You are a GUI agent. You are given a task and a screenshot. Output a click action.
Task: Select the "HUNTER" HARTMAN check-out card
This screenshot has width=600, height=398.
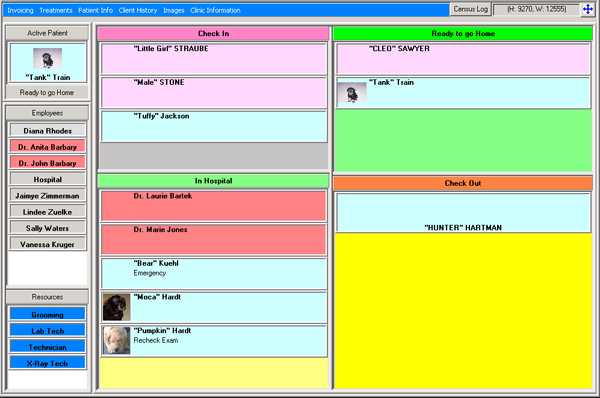click(x=463, y=213)
